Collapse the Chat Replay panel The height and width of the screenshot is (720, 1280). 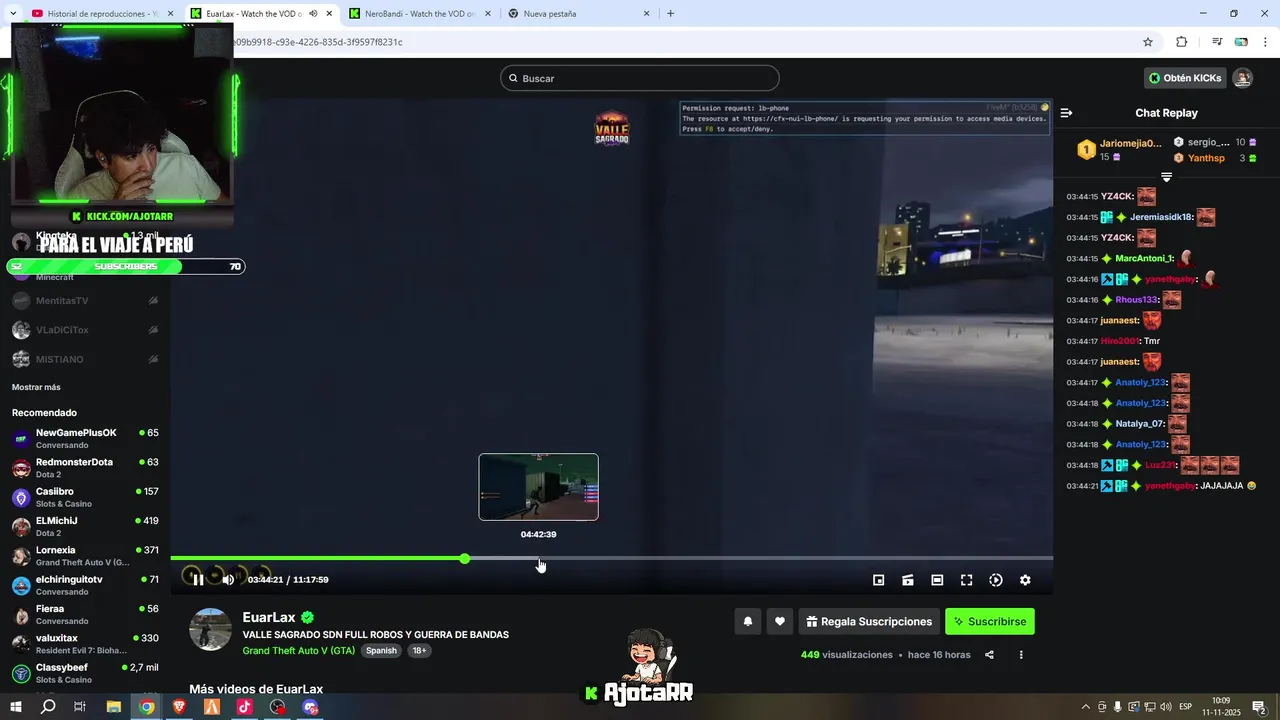pyautogui.click(x=1066, y=113)
